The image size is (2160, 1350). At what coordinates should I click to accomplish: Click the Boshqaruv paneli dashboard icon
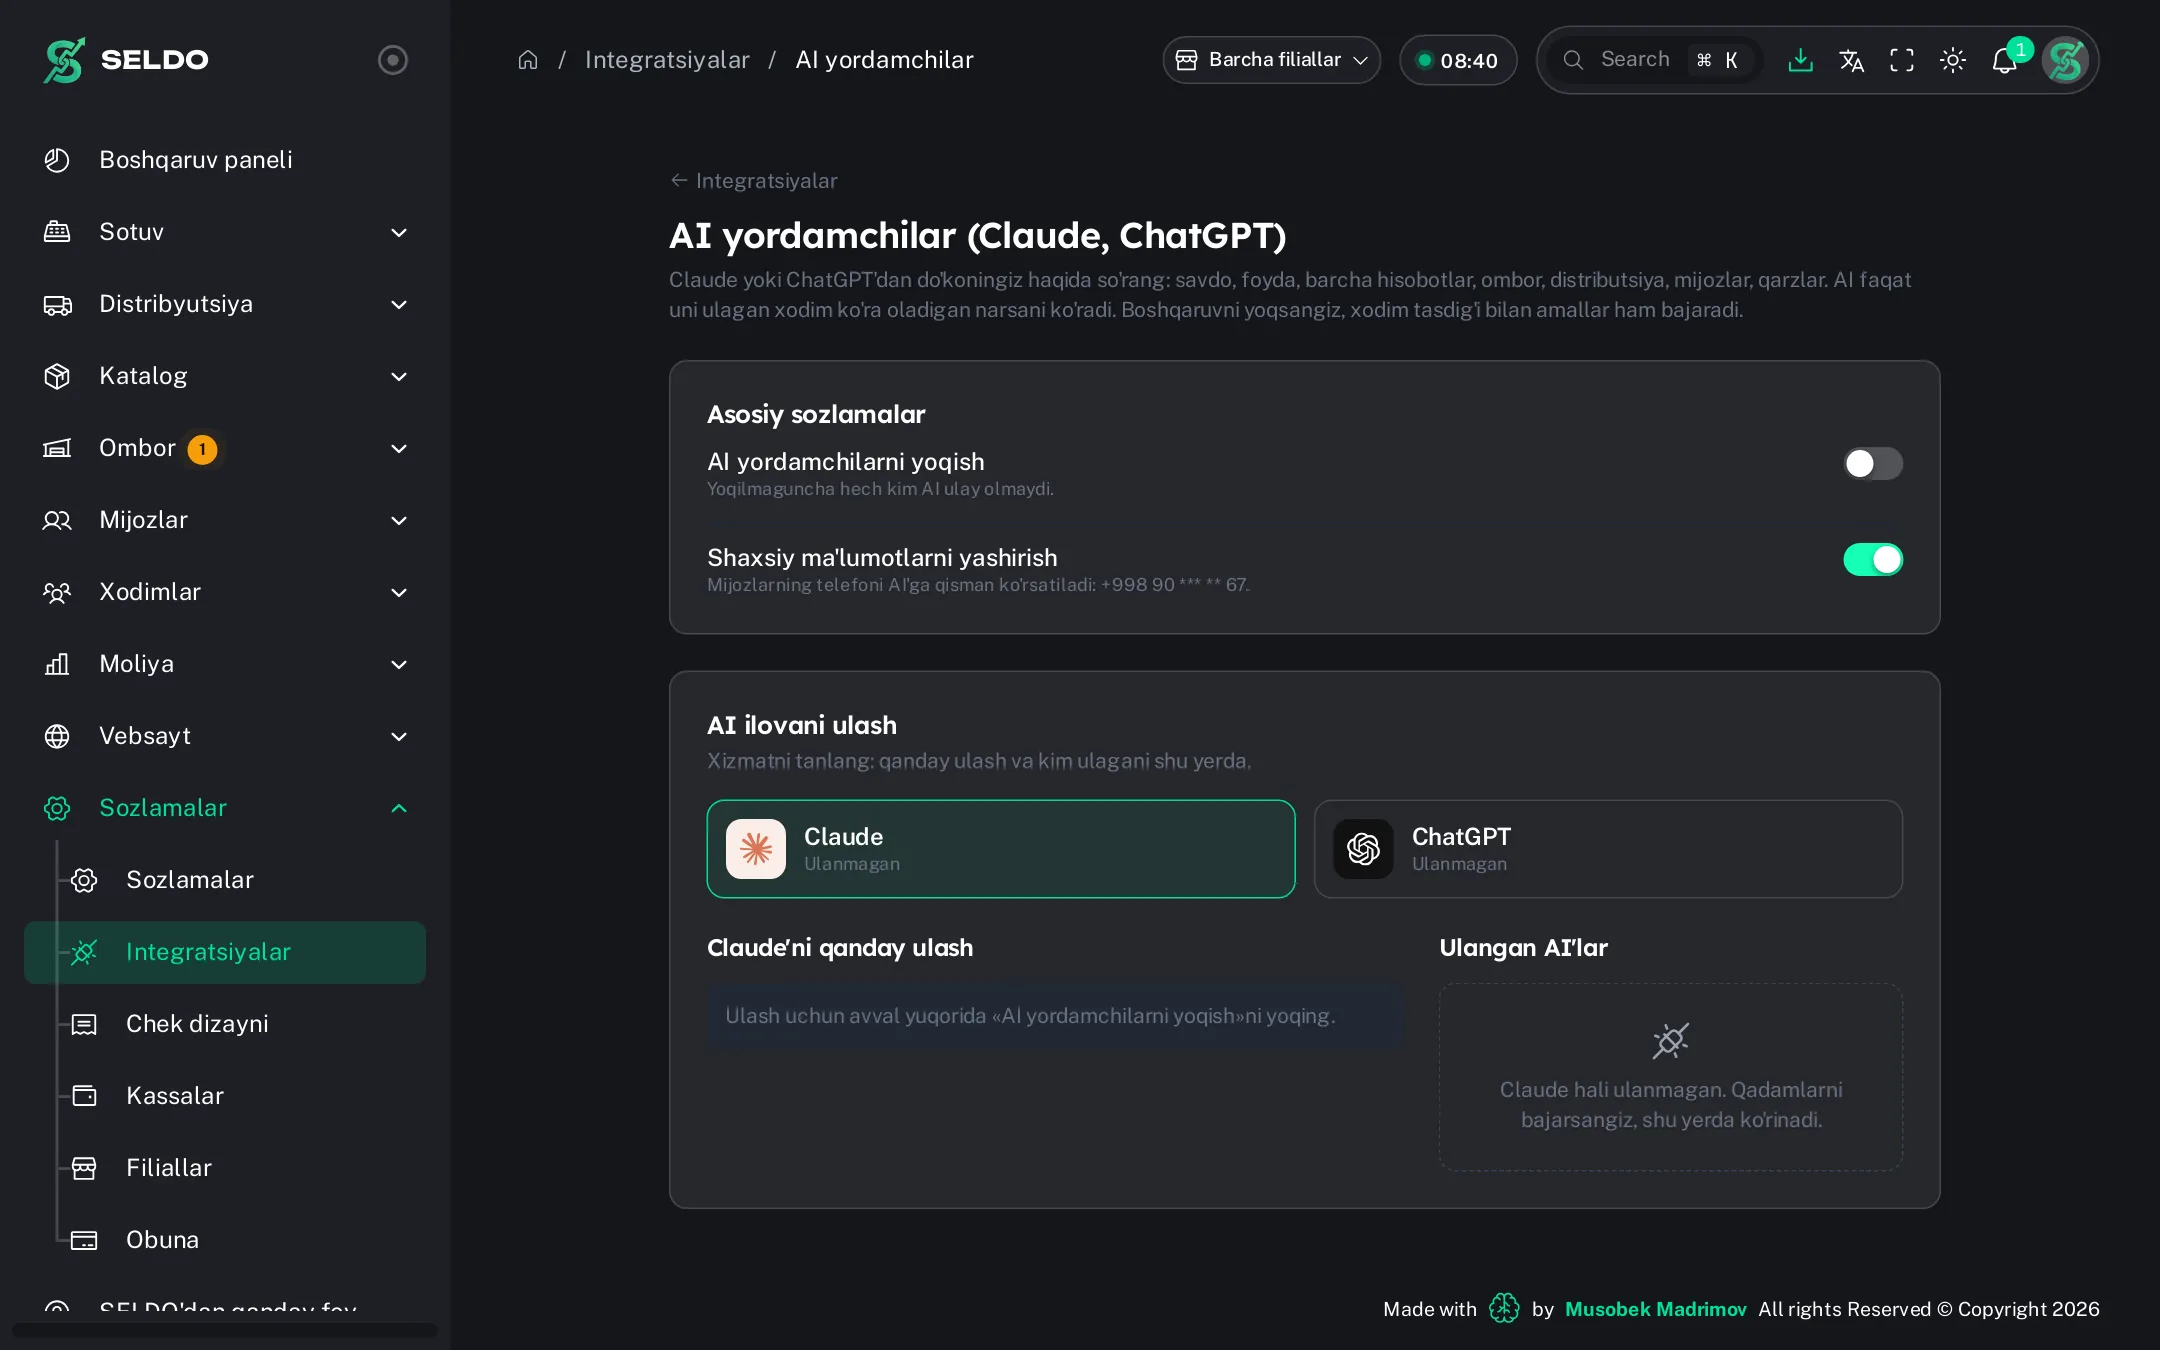[57, 160]
